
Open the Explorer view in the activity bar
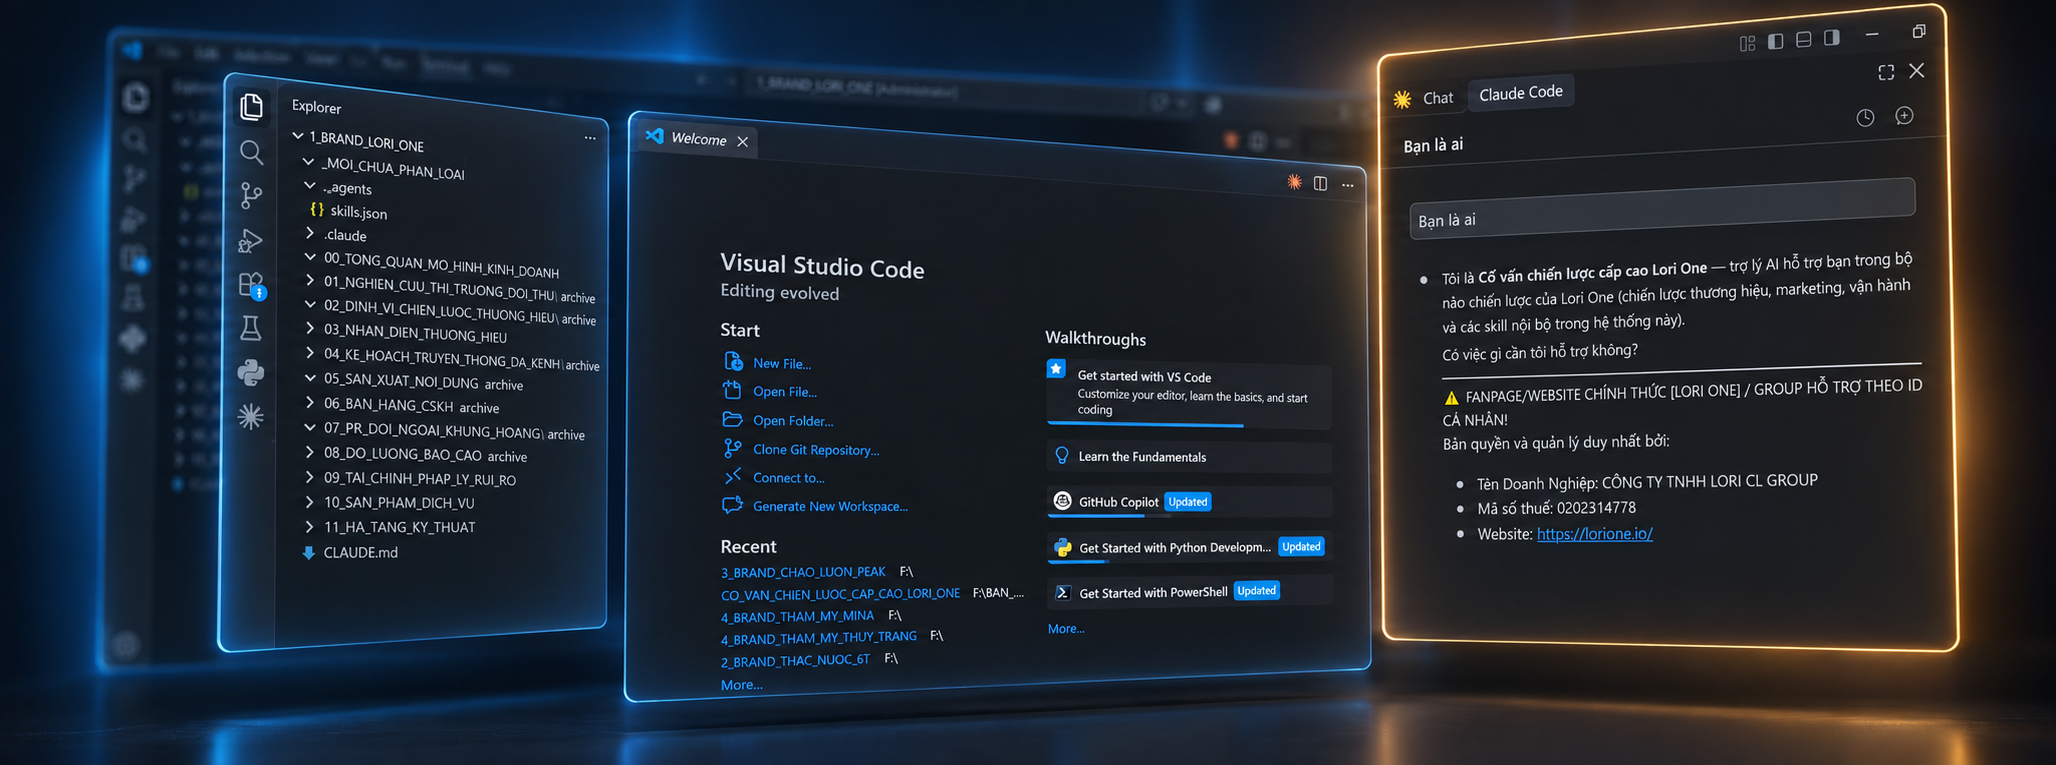(252, 107)
